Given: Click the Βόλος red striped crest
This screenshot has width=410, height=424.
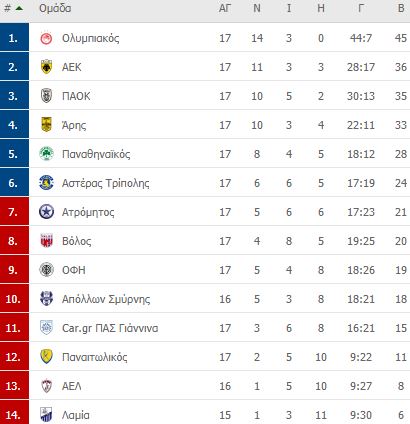Looking at the screenshot, I should [46, 241].
